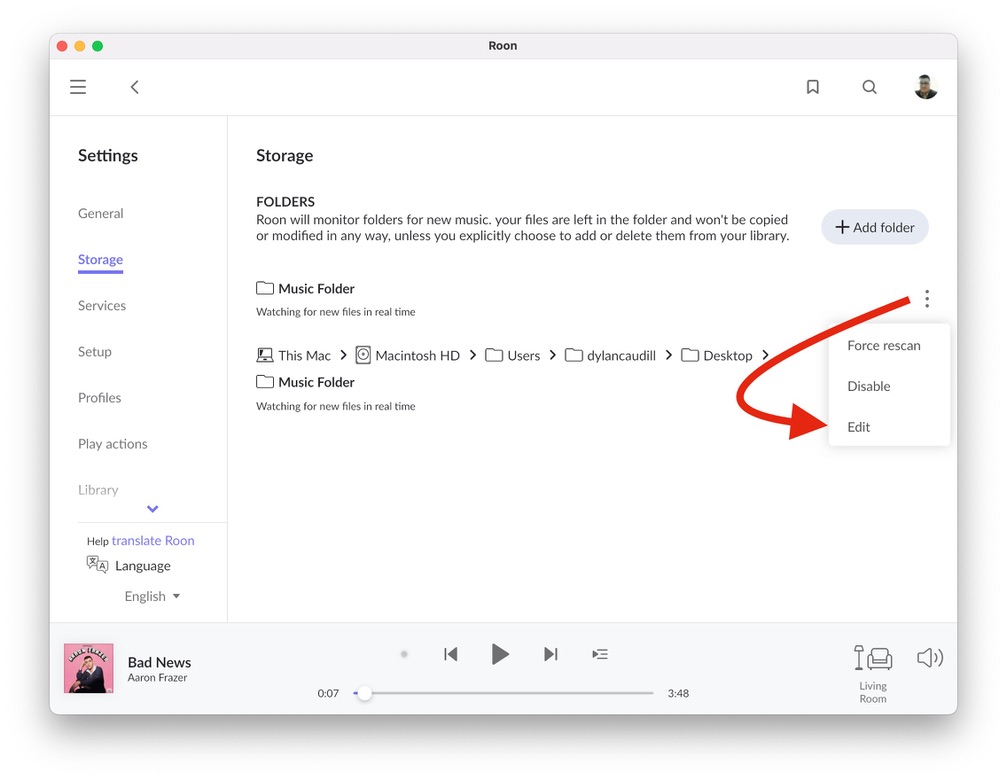Click the chevron after This Mac
The image size is (1007, 780).
(x=343, y=355)
